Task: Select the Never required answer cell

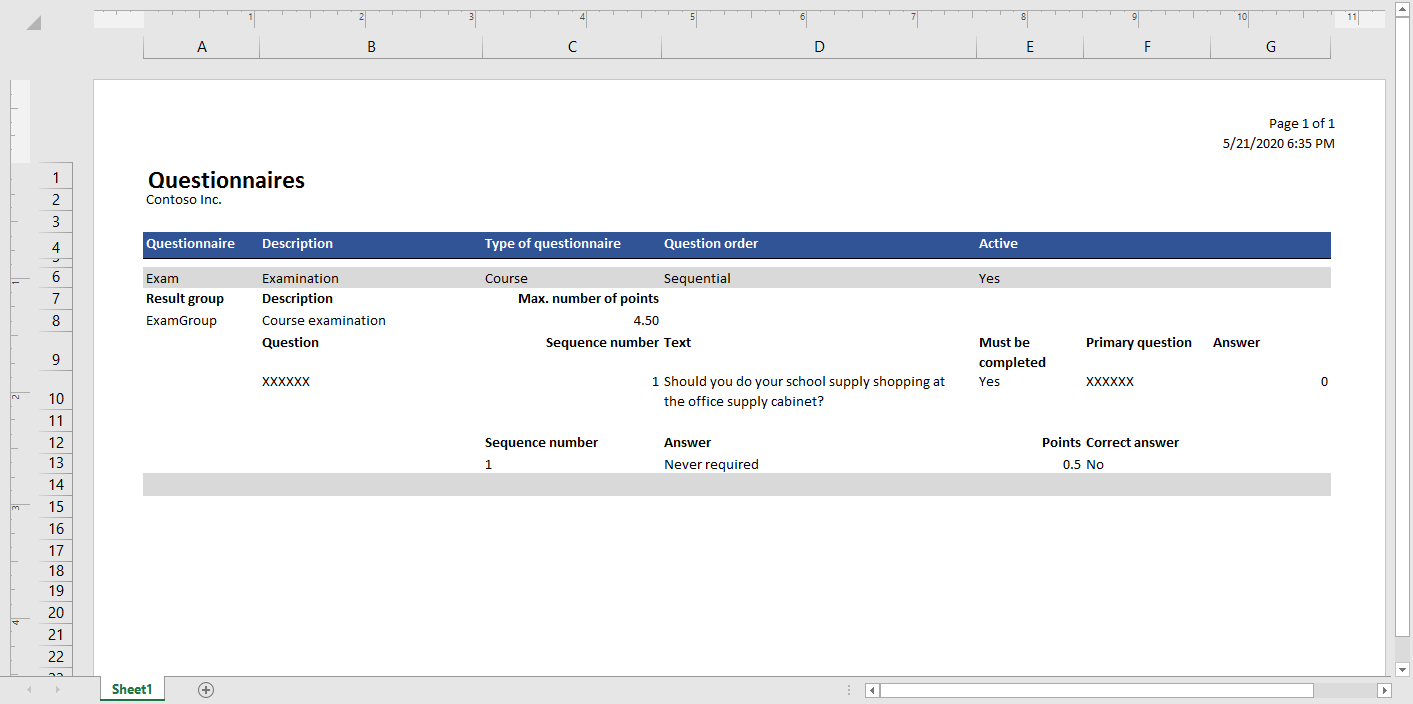Action: click(x=711, y=464)
